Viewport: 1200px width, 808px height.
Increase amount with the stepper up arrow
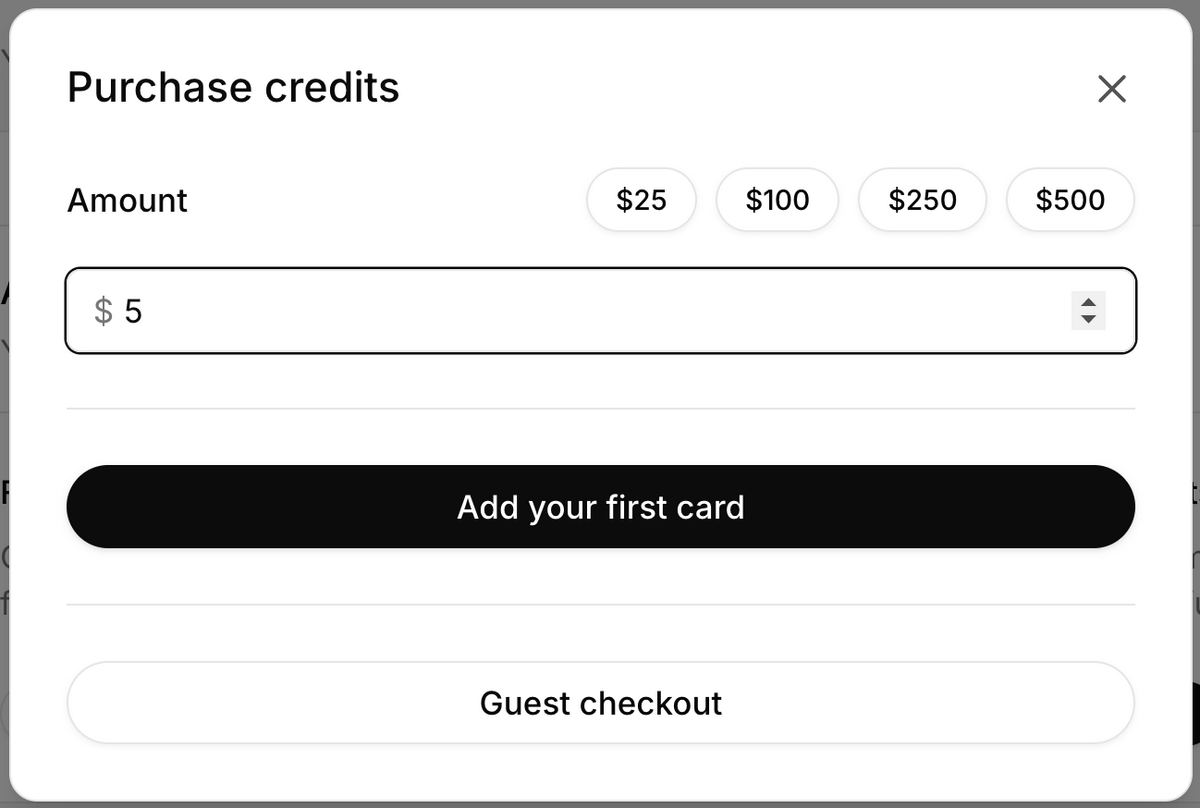(x=1088, y=301)
